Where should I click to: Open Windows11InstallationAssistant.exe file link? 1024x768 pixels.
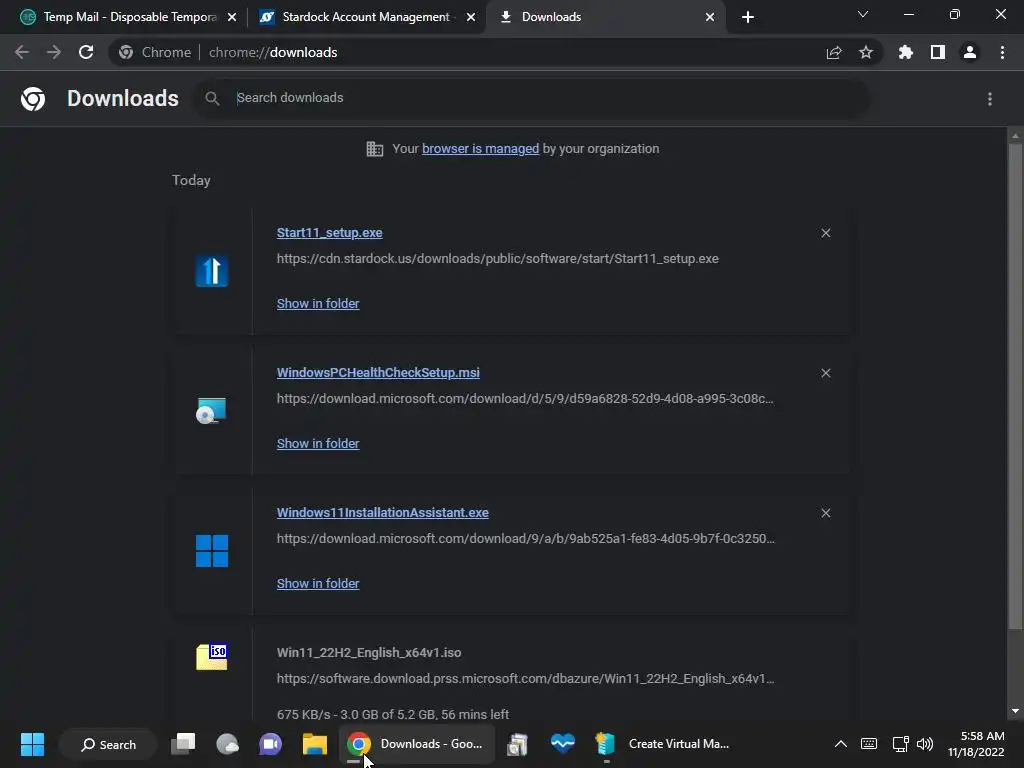tap(383, 513)
